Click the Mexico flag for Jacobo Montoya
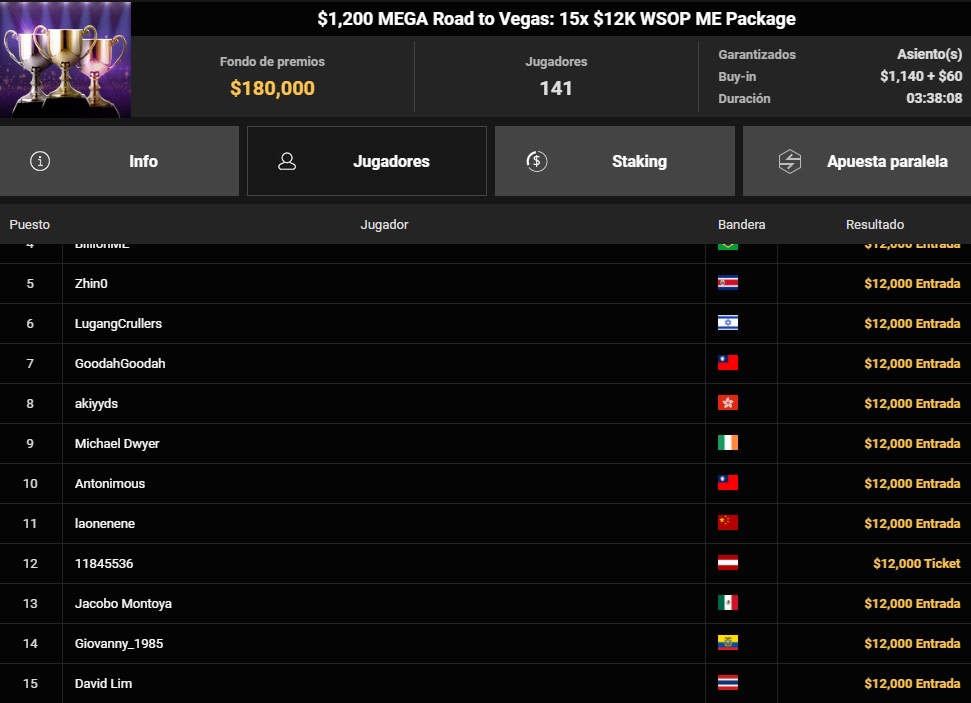 [728, 603]
